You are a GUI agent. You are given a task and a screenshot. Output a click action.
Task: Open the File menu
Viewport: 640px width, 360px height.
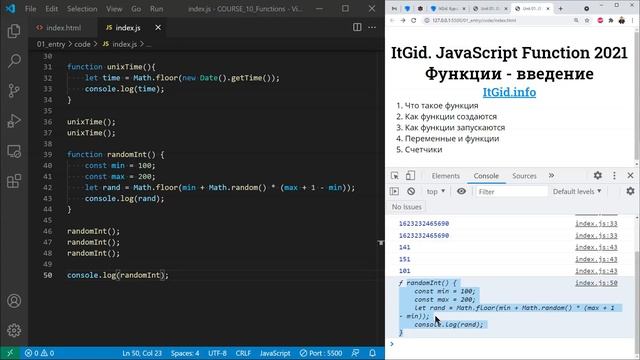coord(30,9)
